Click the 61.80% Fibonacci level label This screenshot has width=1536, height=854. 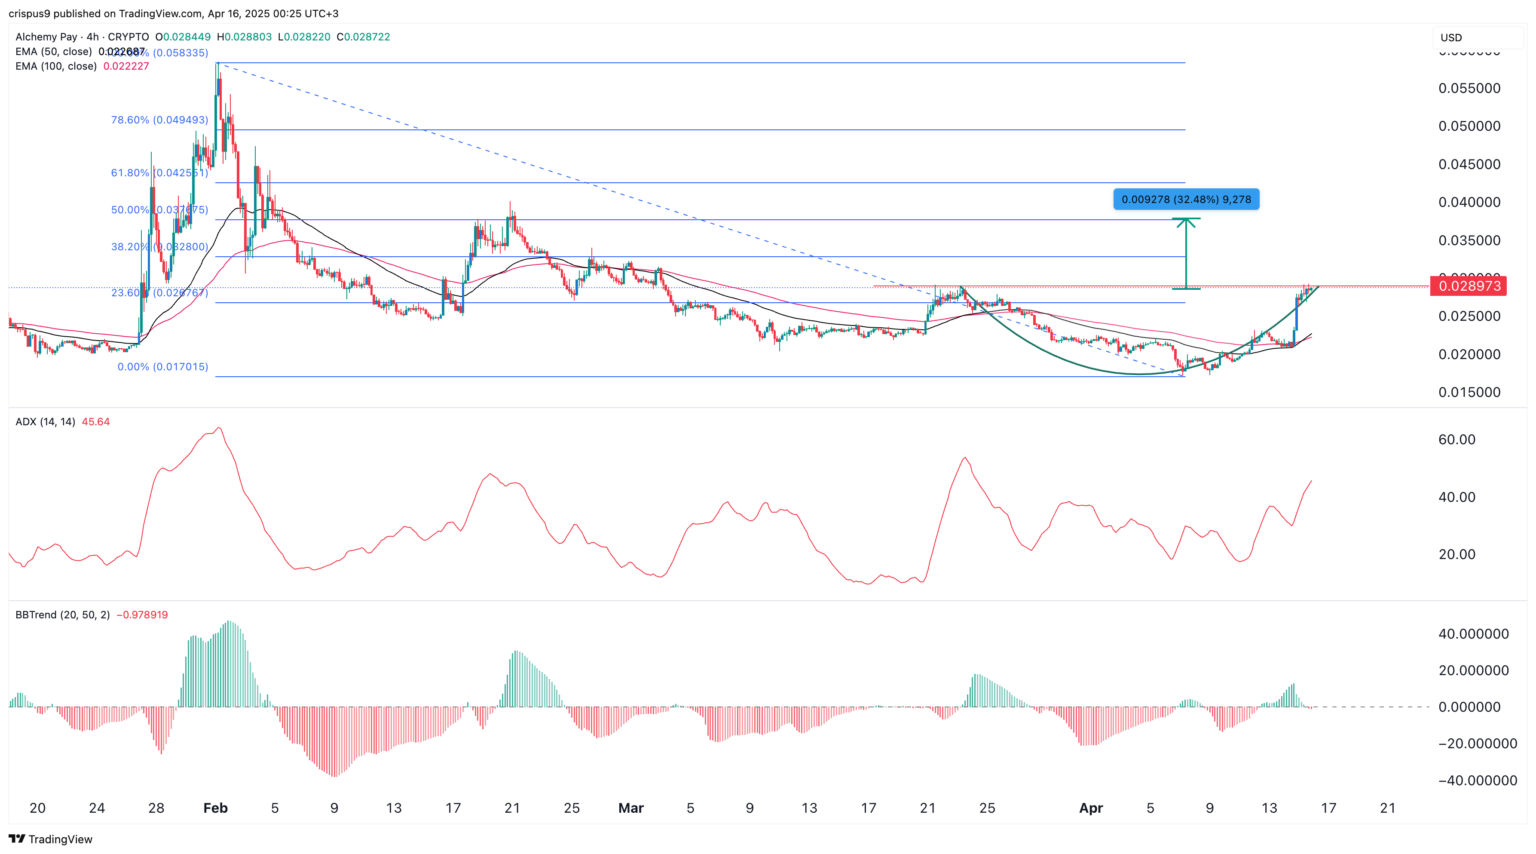pyautogui.click(x=159, y=173)
